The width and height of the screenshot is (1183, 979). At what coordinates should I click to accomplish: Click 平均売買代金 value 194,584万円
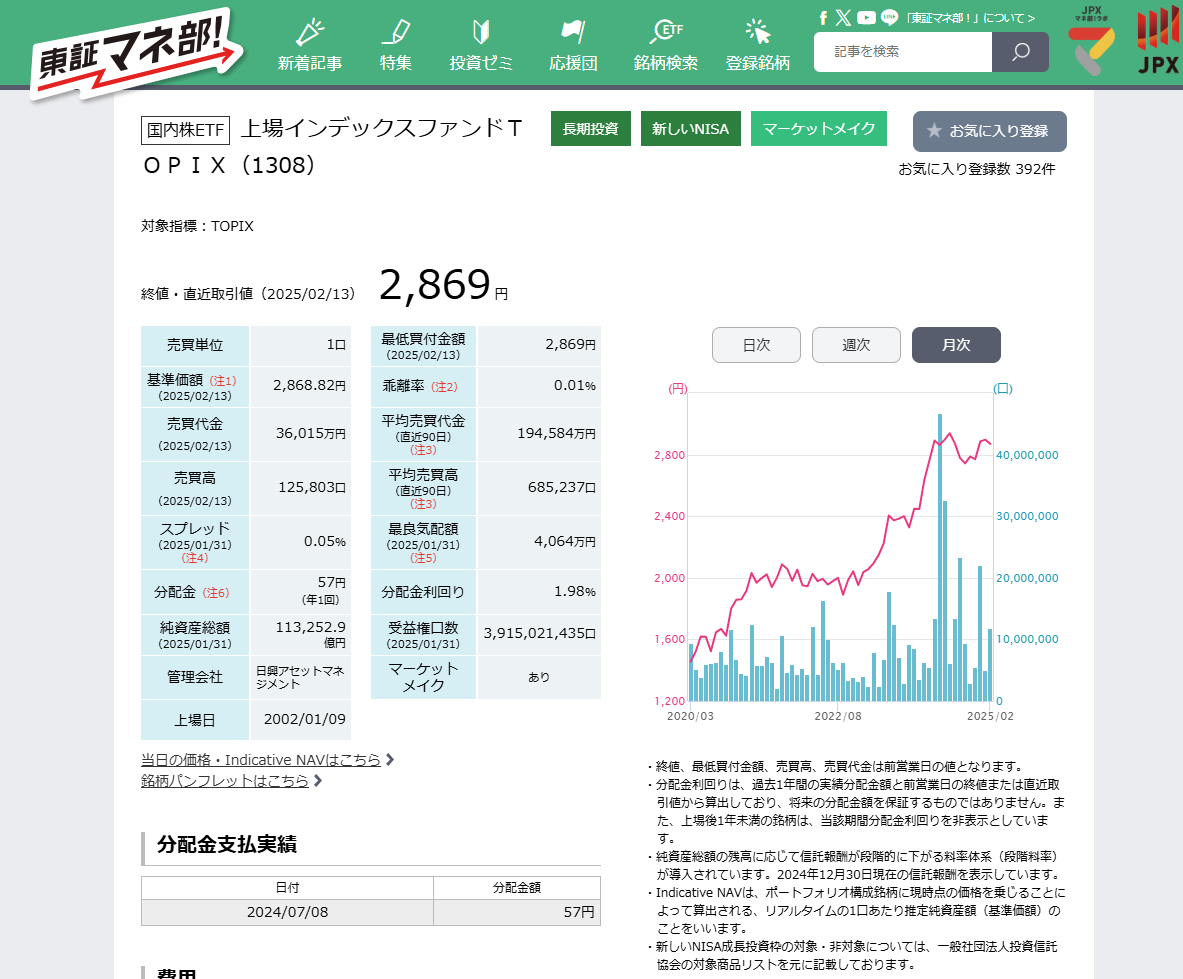(557, 434)
